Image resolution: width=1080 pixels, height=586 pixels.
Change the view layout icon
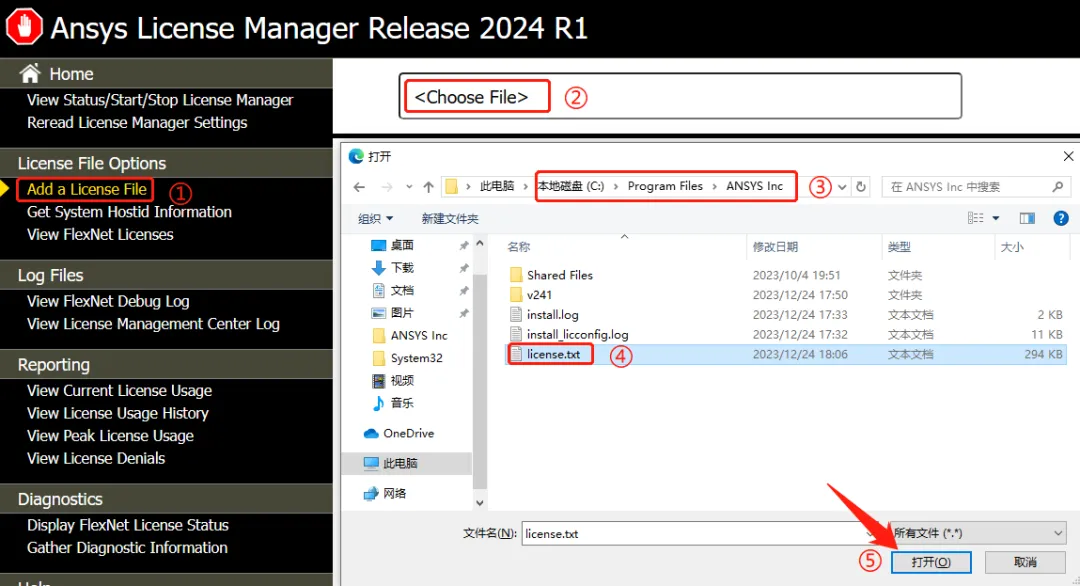click(975, 218)
